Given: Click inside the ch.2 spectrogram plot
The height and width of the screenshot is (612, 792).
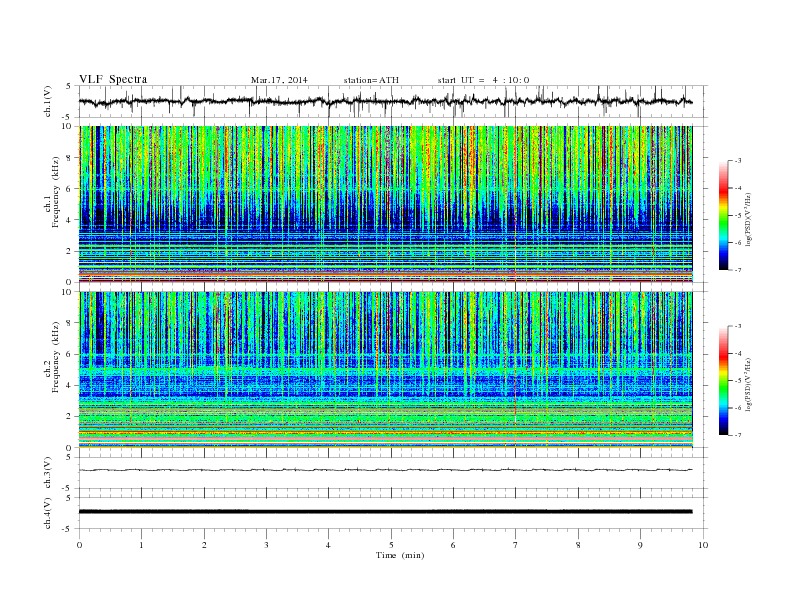Looking at the screenshot, I should coord(385,370).
